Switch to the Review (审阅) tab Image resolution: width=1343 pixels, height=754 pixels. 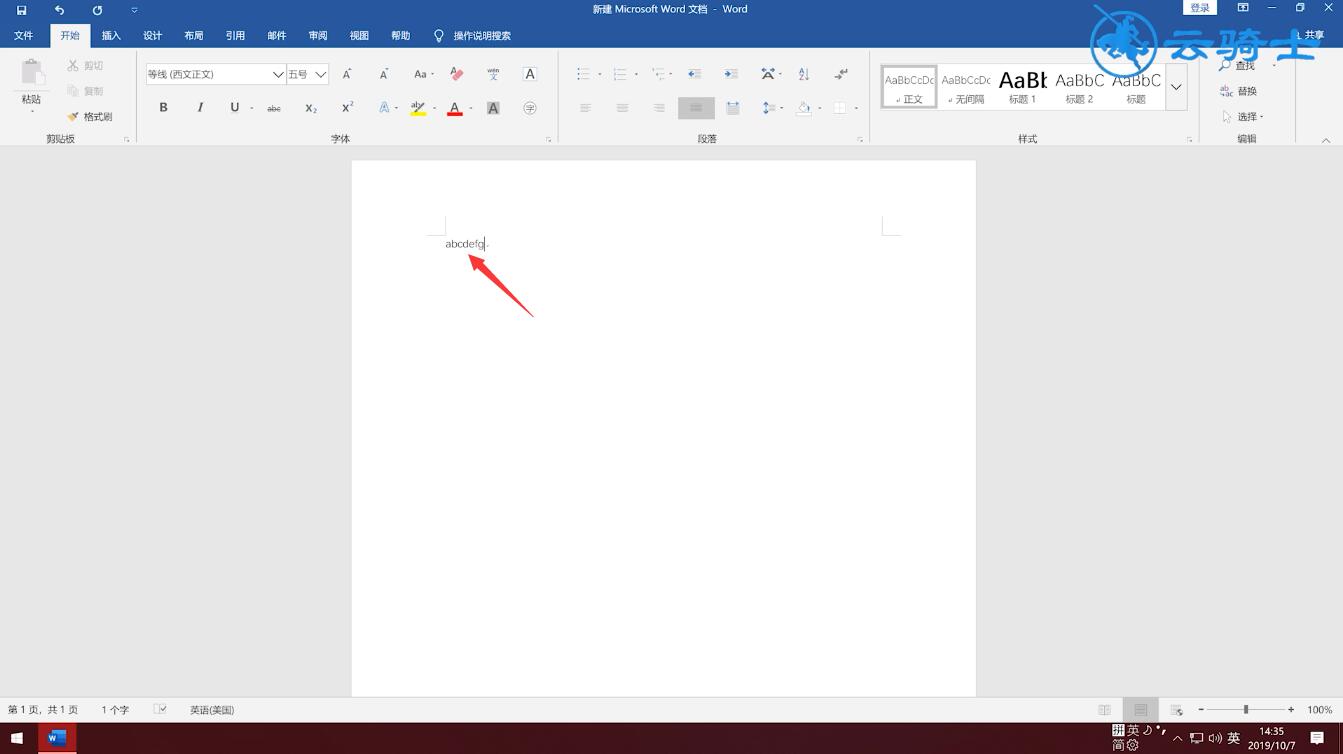318,35
